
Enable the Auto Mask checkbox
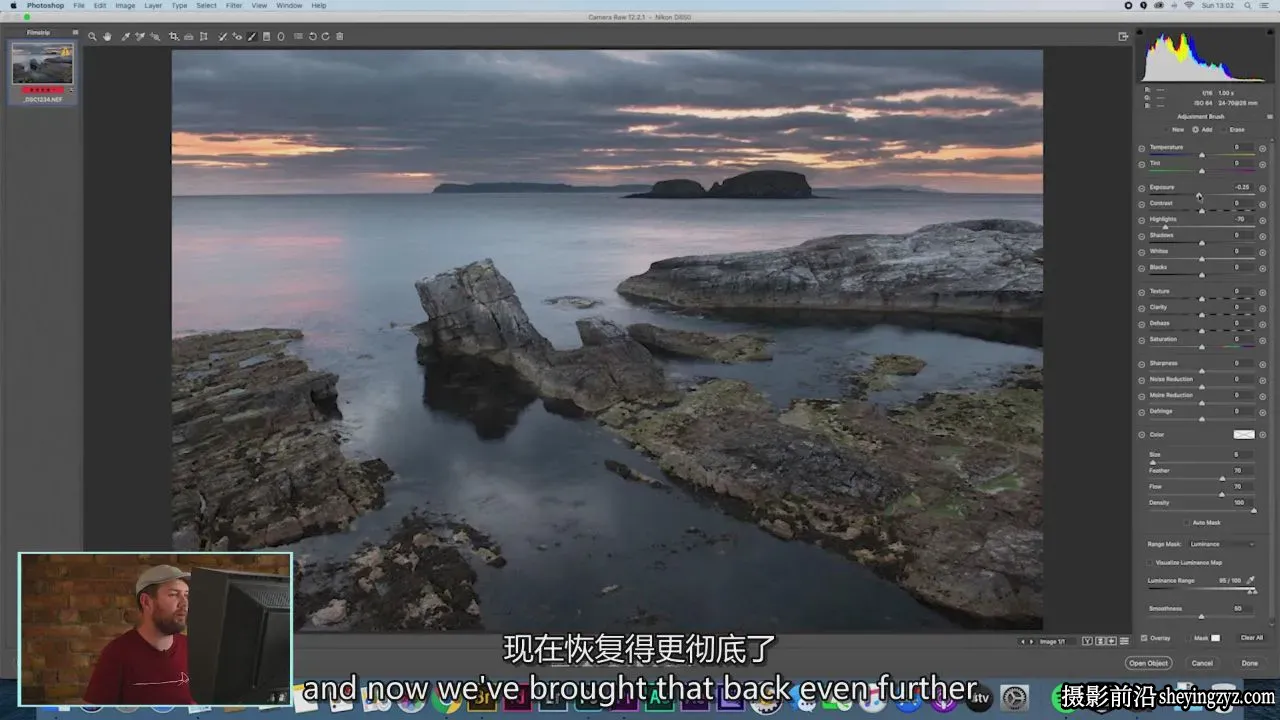pyautogui.click(x=1188, y=522)
